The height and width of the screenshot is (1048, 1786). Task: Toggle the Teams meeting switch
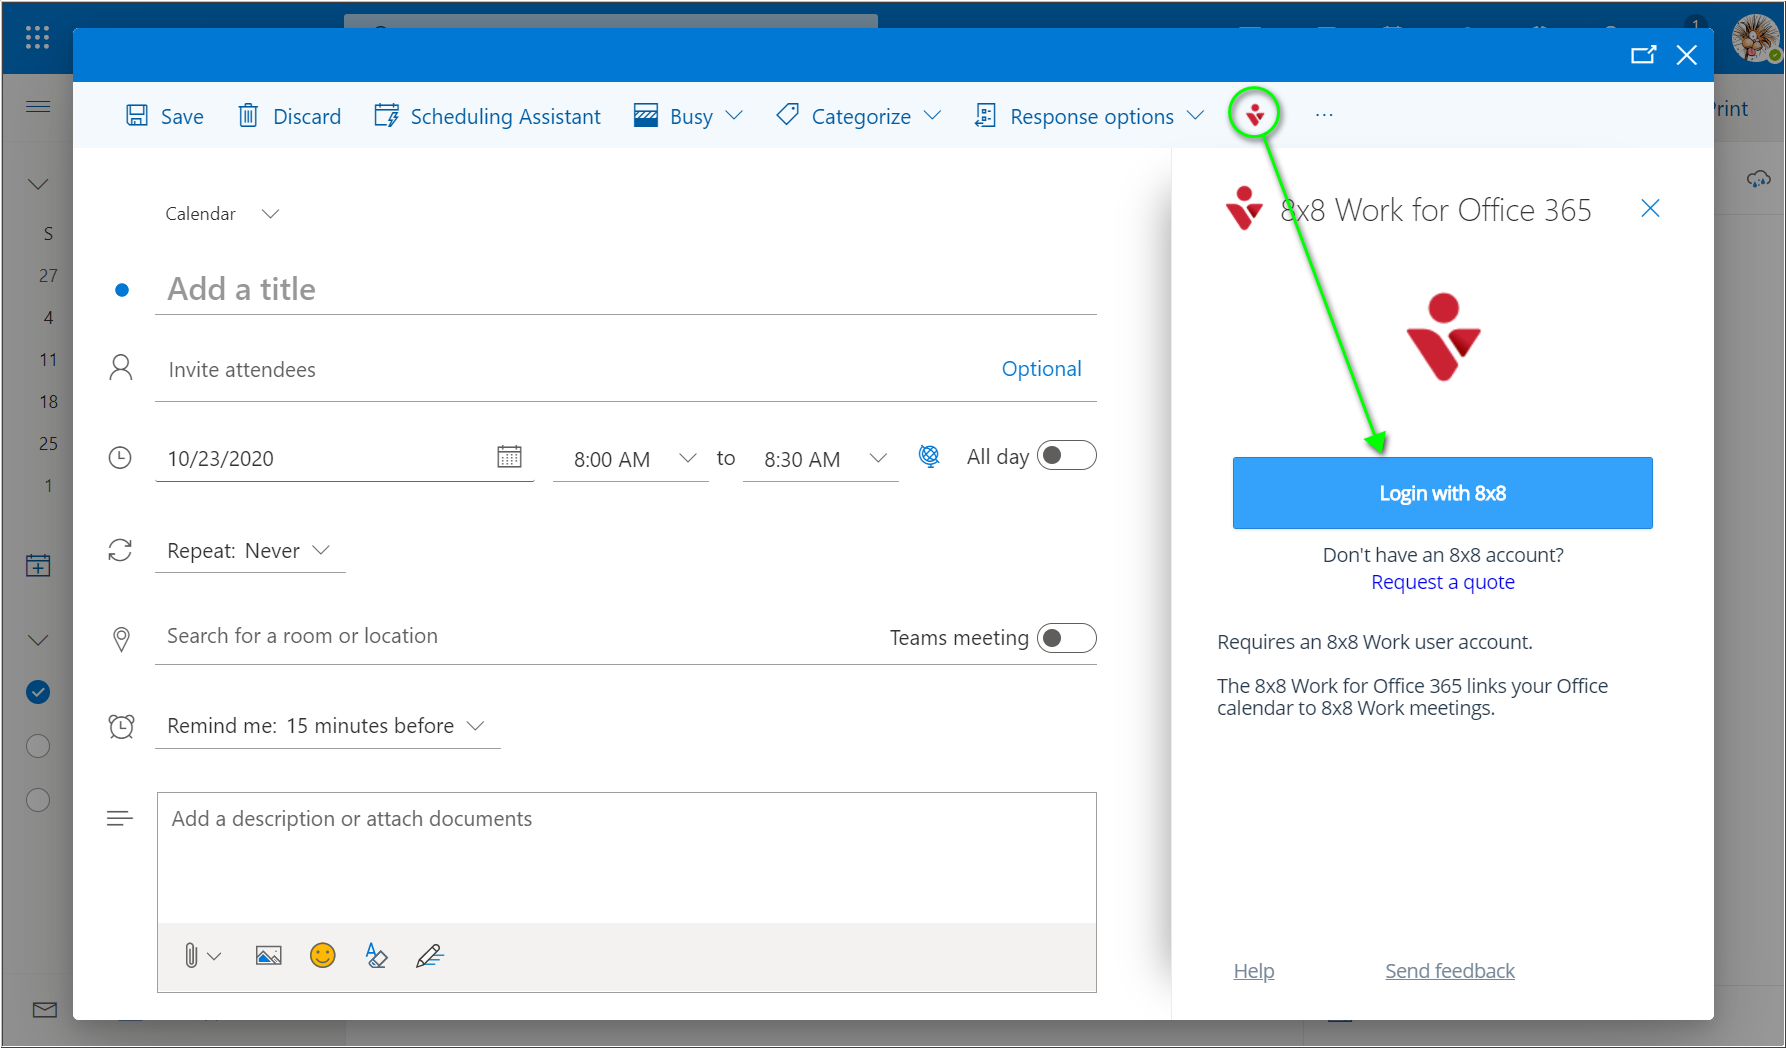click(1066, 638)
